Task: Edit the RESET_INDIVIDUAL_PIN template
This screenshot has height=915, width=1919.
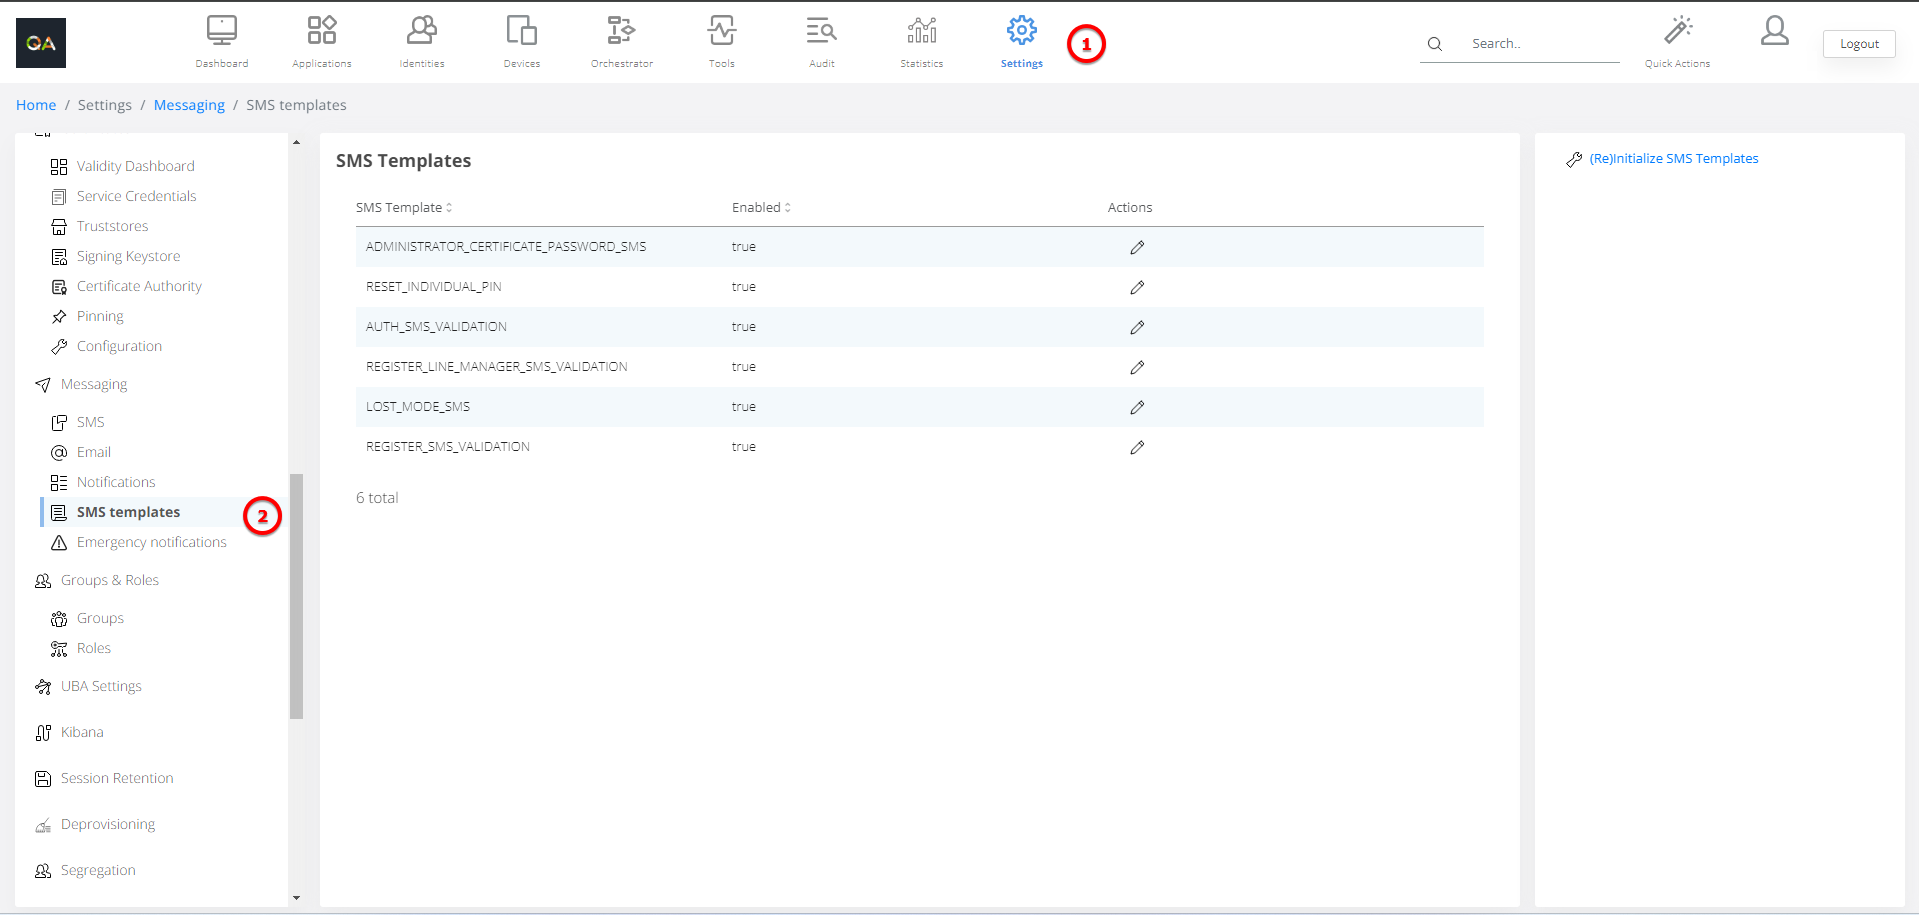Action: point(1137,287)
